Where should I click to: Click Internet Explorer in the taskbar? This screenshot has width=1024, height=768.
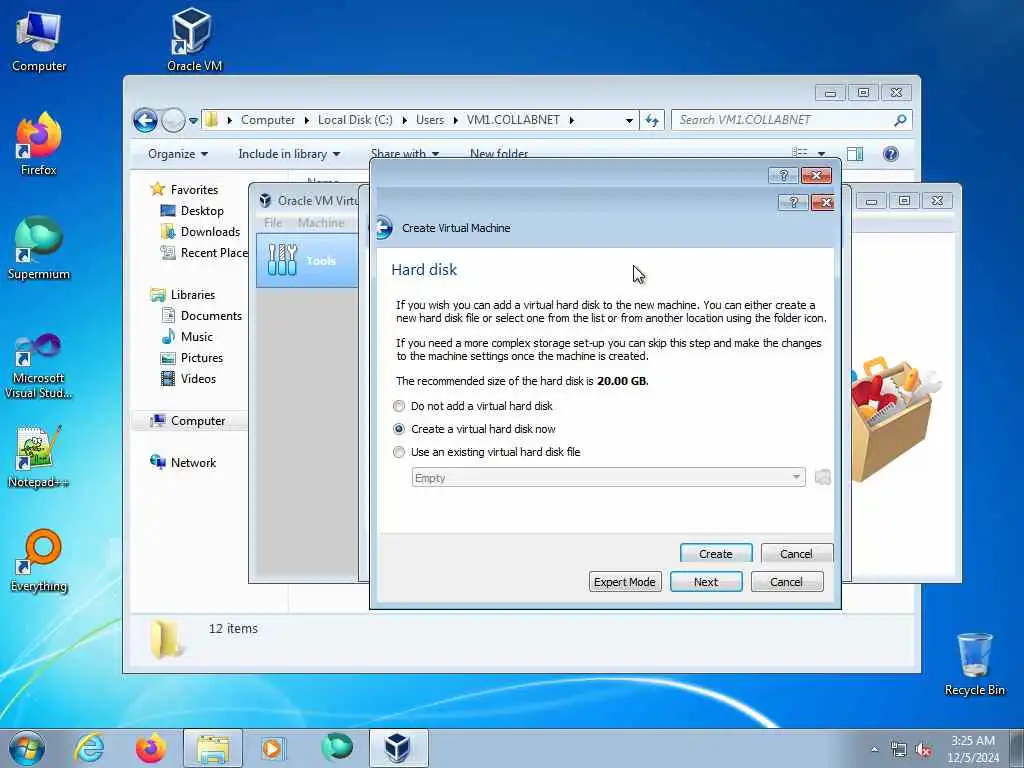[x=89, y=748]
